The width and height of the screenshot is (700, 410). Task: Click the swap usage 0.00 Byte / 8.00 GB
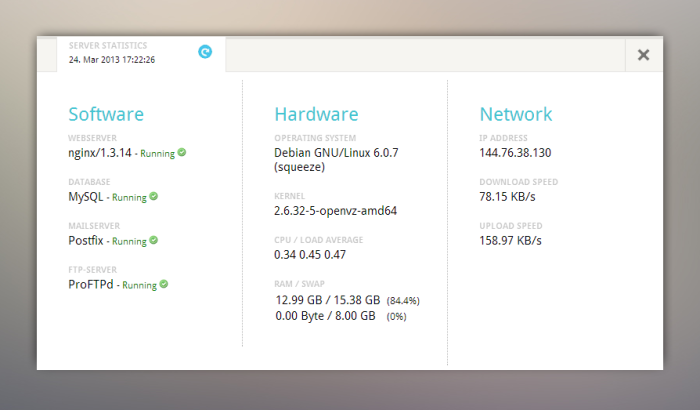tap(325, 316)
